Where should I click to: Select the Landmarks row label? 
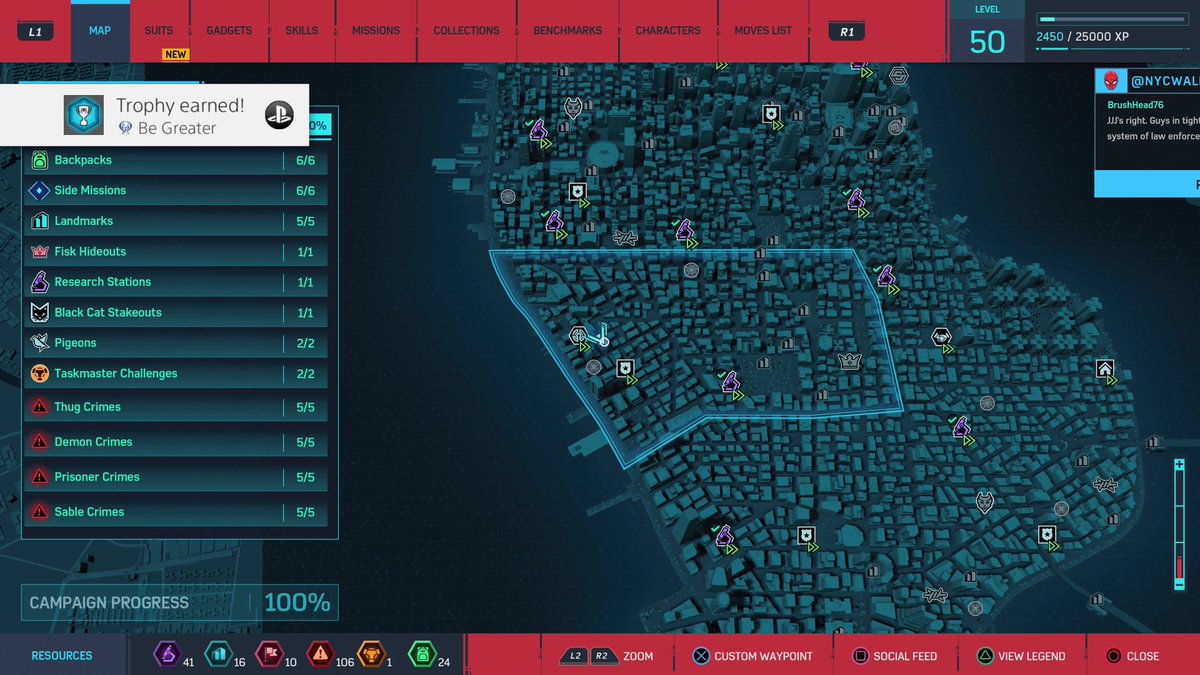click(84, 221)
